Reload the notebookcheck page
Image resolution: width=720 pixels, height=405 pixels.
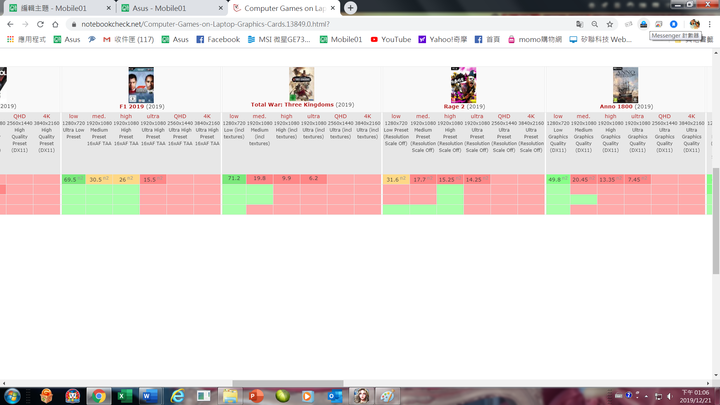point(40,24)
